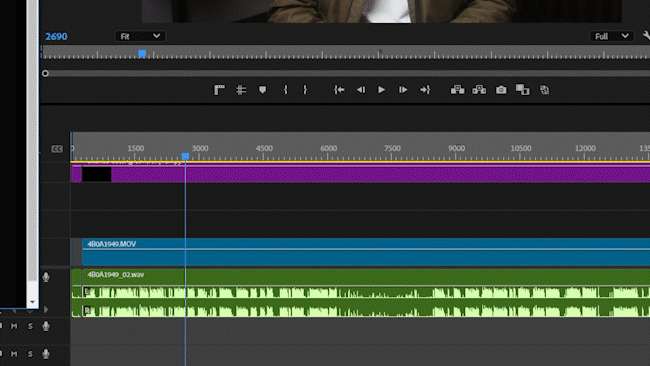This screenshot has height=366, width=650.
Task: Click the right-pointing arrow below the left panel
Action: click(x=46, y=310)
